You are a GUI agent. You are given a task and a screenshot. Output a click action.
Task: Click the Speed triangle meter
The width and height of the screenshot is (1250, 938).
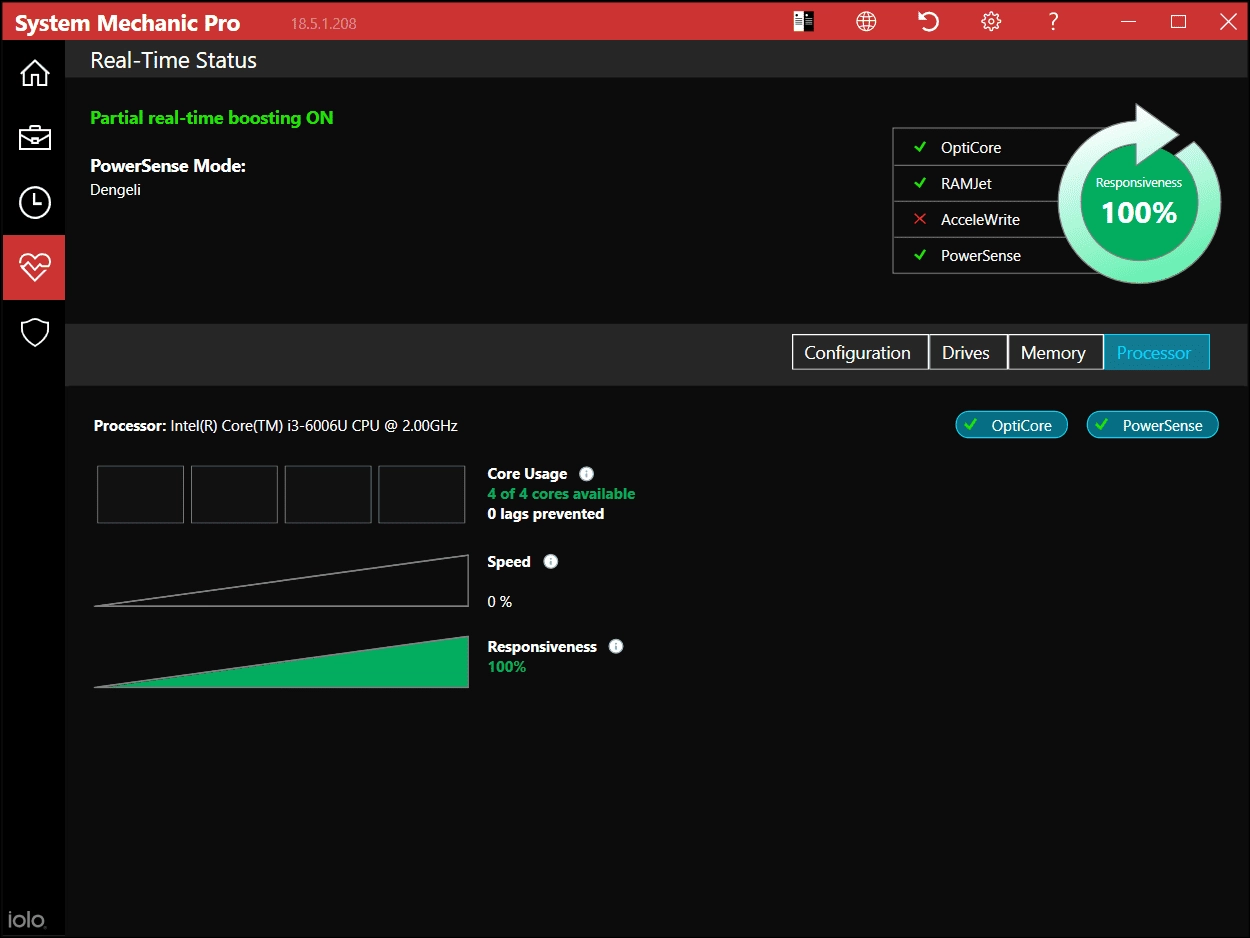click(x=281, y=581)
